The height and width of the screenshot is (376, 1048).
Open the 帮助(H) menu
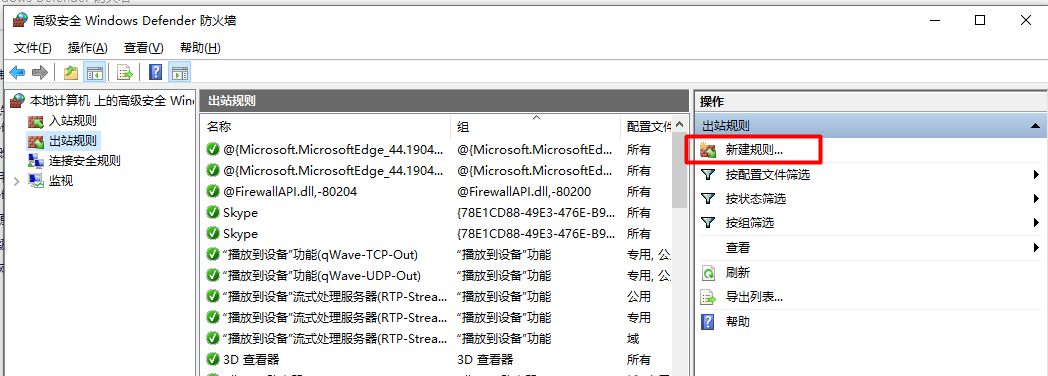(201, 48)
